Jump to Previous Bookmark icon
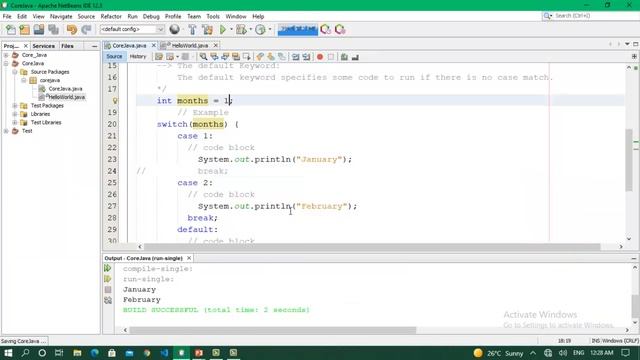The height and width of the screenshot is (360, 640). coord(260,57)
